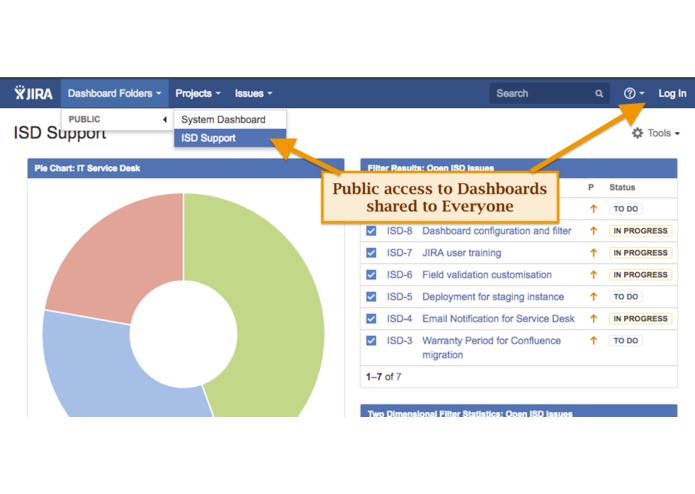Click the P priority column header
The image size is (695, 494).
(x=591, y=187)
